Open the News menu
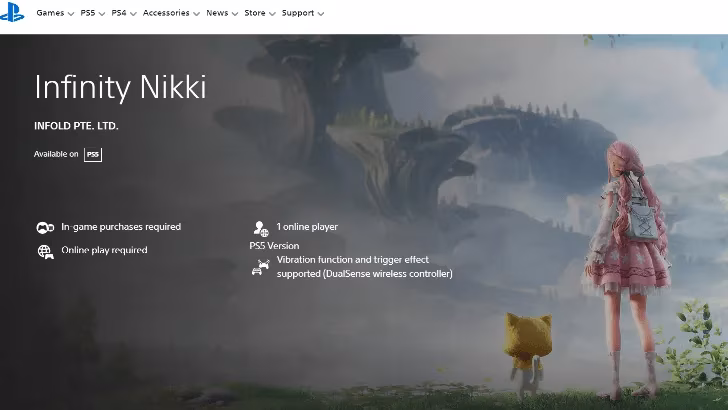The height and width of the screenshot is (410, 728). pyautogui.click(x=222, y=13)
